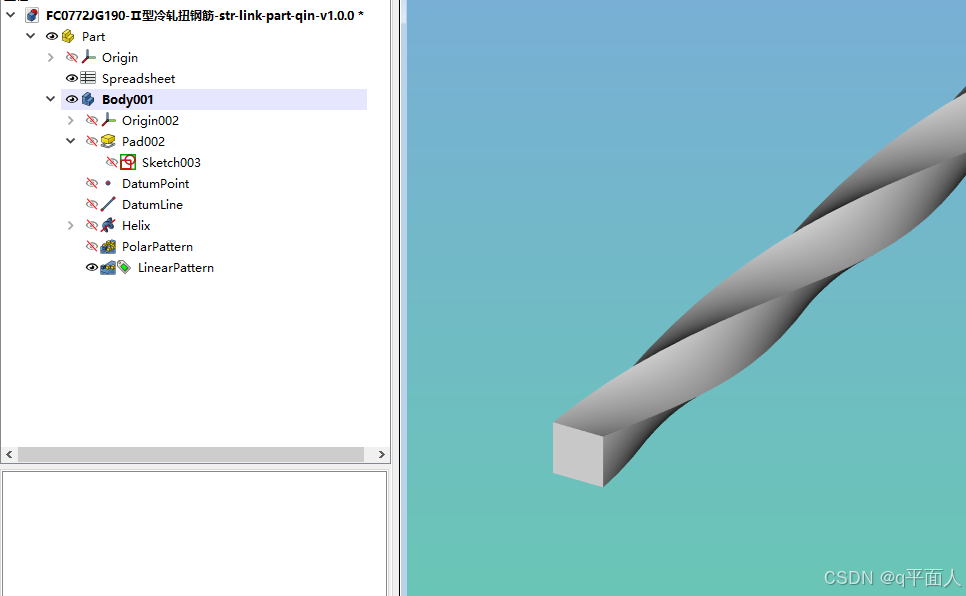Collapse the Part tree node
The height and width of the screenshot is (596, 966).
tap(30, 36)
